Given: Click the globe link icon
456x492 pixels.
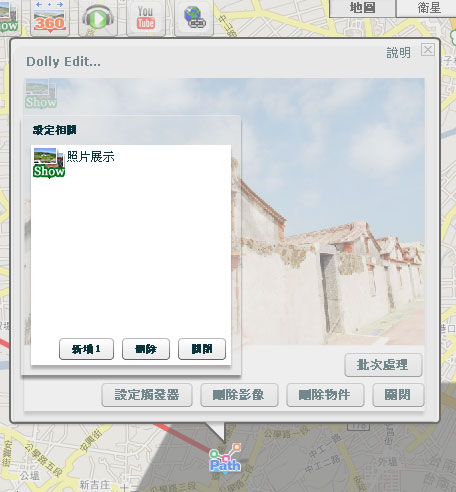Looking at the screenshot, I should point(194,17).
